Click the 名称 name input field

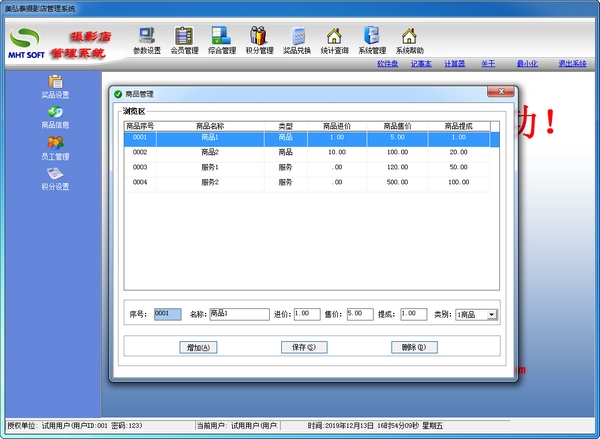click(238, 314)
